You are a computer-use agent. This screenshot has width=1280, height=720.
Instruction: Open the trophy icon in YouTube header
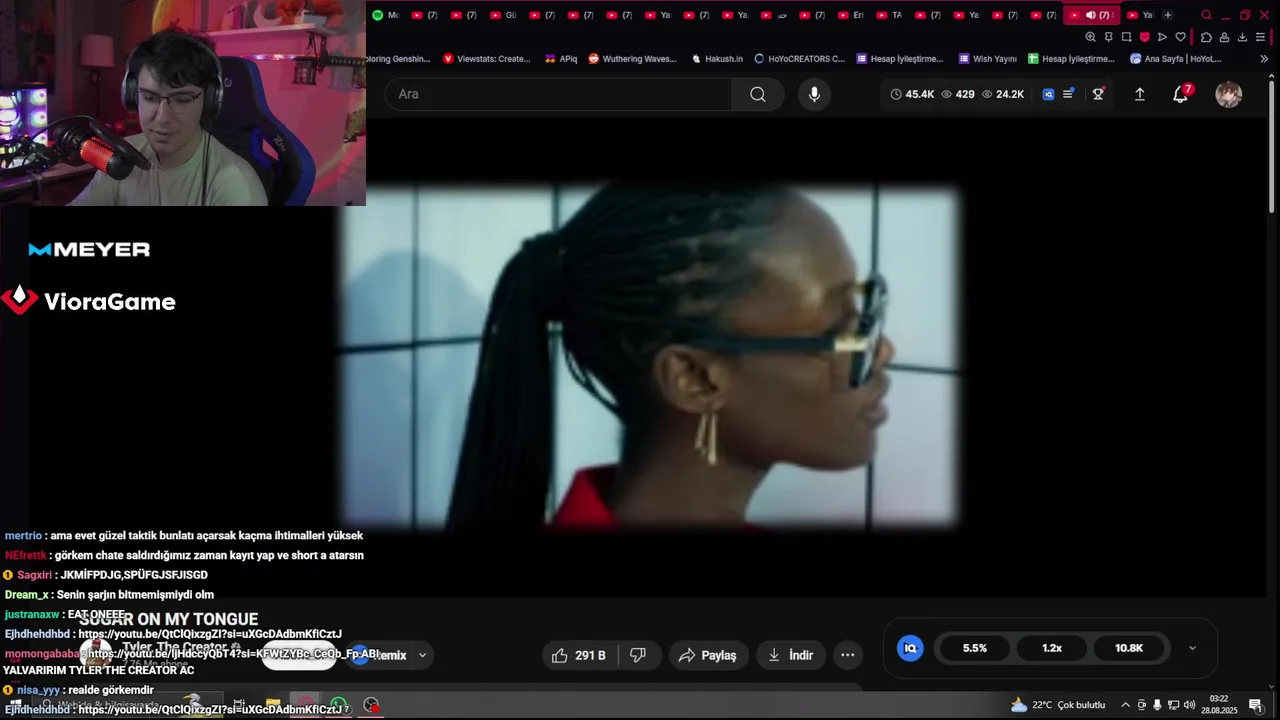[x=1098, y=94]
